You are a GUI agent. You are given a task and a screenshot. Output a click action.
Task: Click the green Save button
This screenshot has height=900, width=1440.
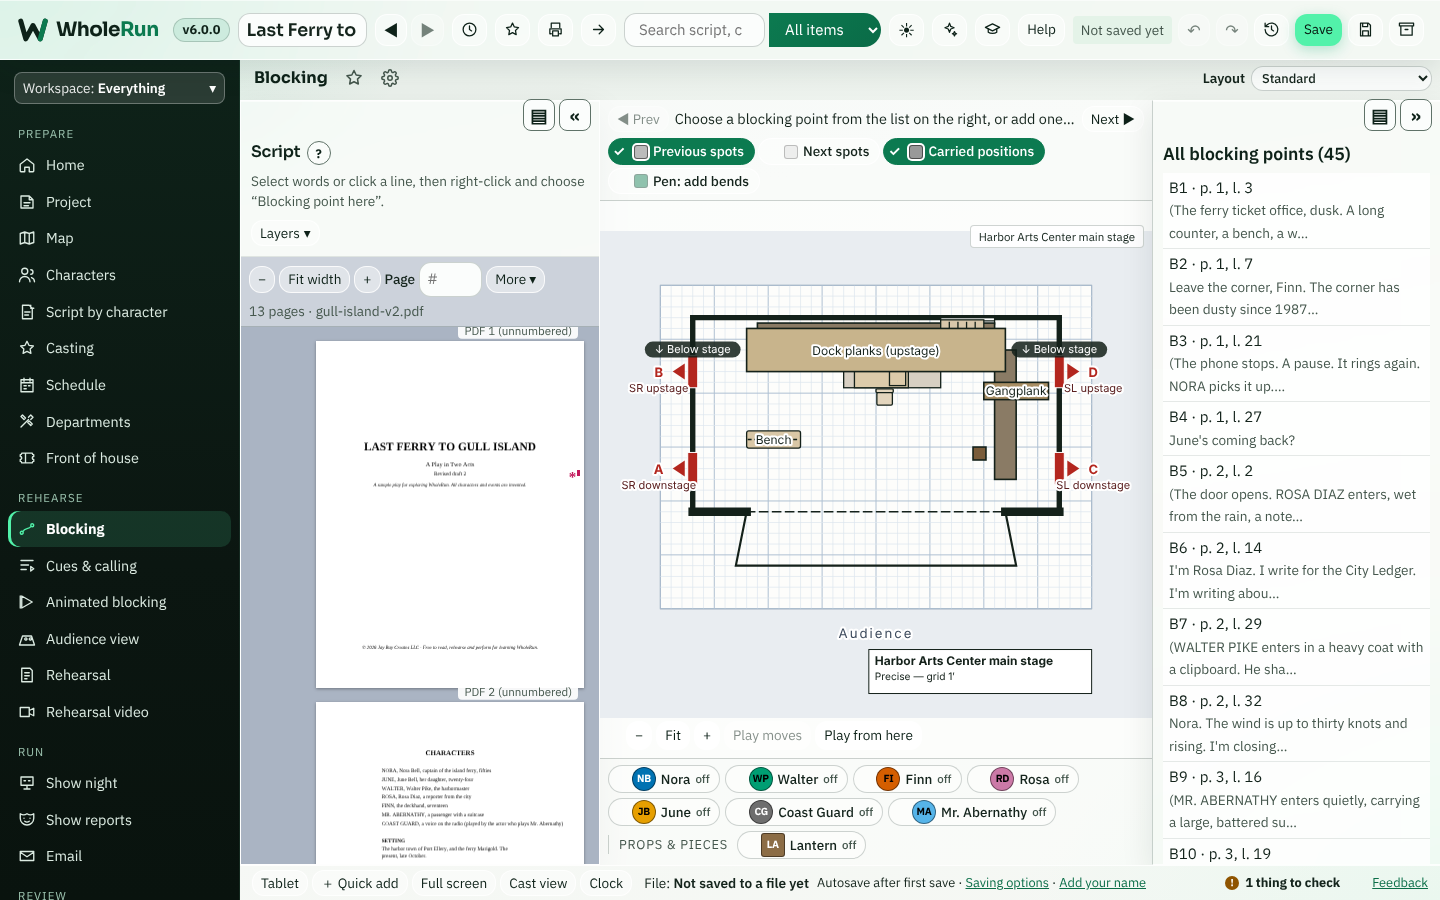click(1318, 30)
